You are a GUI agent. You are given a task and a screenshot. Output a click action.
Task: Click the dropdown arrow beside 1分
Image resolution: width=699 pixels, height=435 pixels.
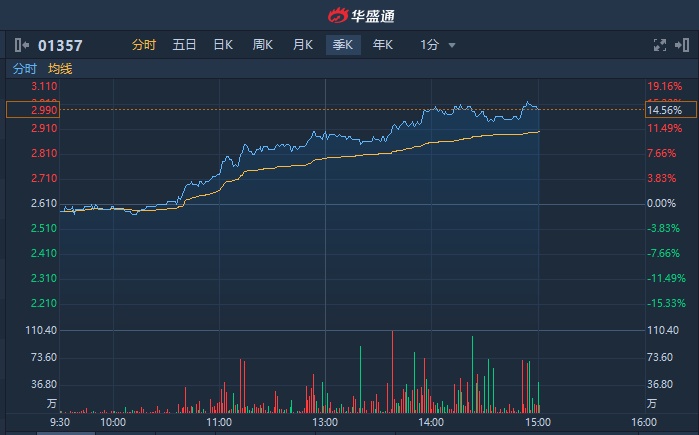452,45
